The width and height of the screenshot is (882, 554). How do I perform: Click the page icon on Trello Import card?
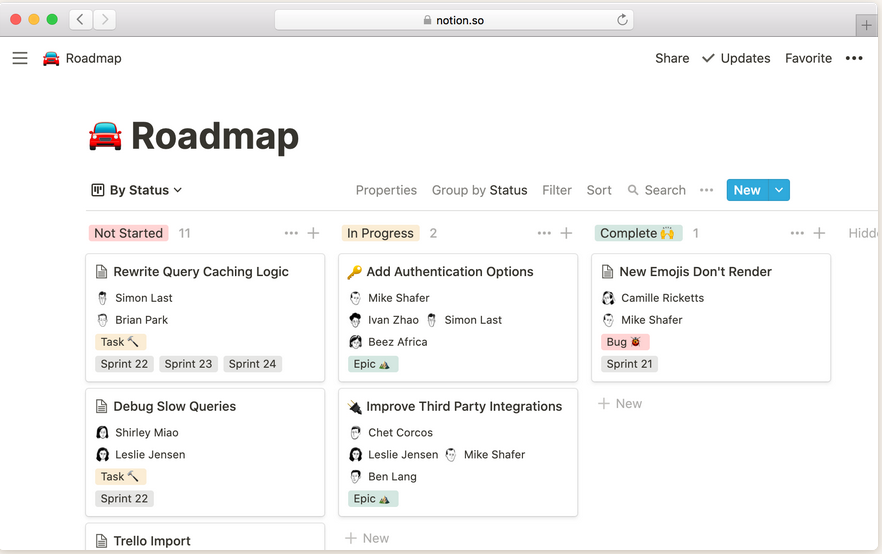tap(101, 541)
